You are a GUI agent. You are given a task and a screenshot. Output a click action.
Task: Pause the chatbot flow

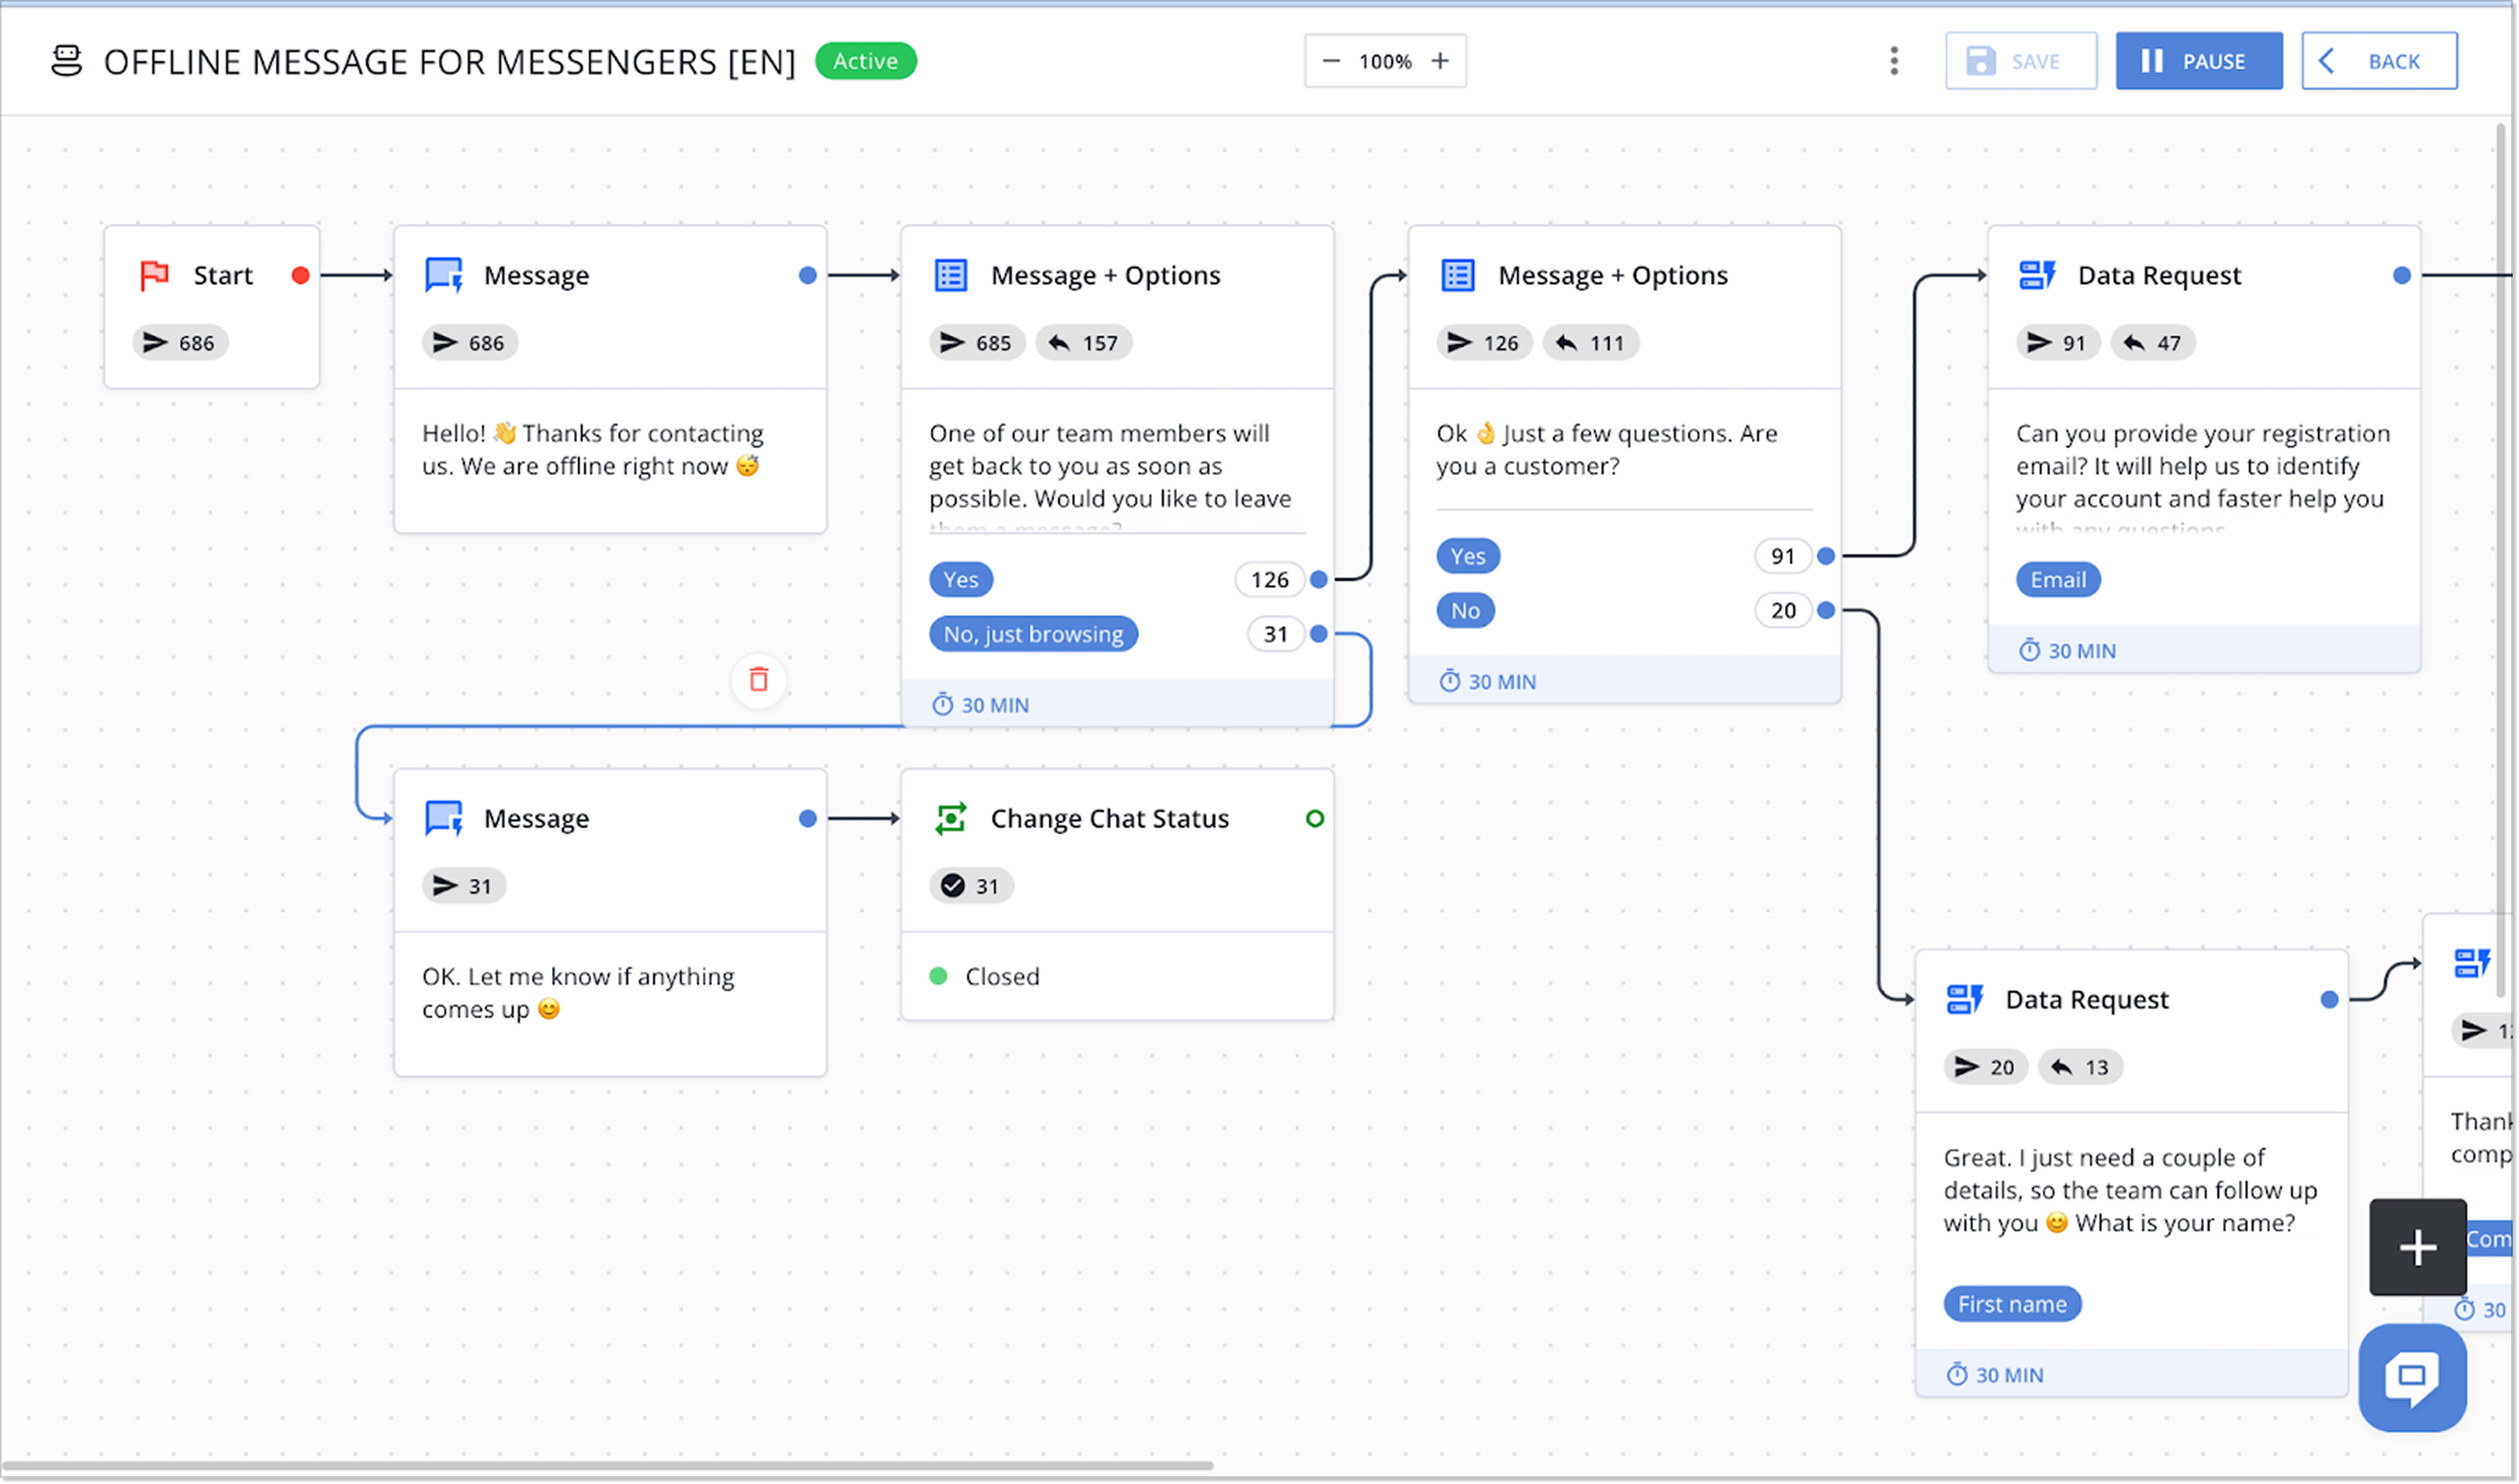pyautogui.click(x=2199, y=61)
